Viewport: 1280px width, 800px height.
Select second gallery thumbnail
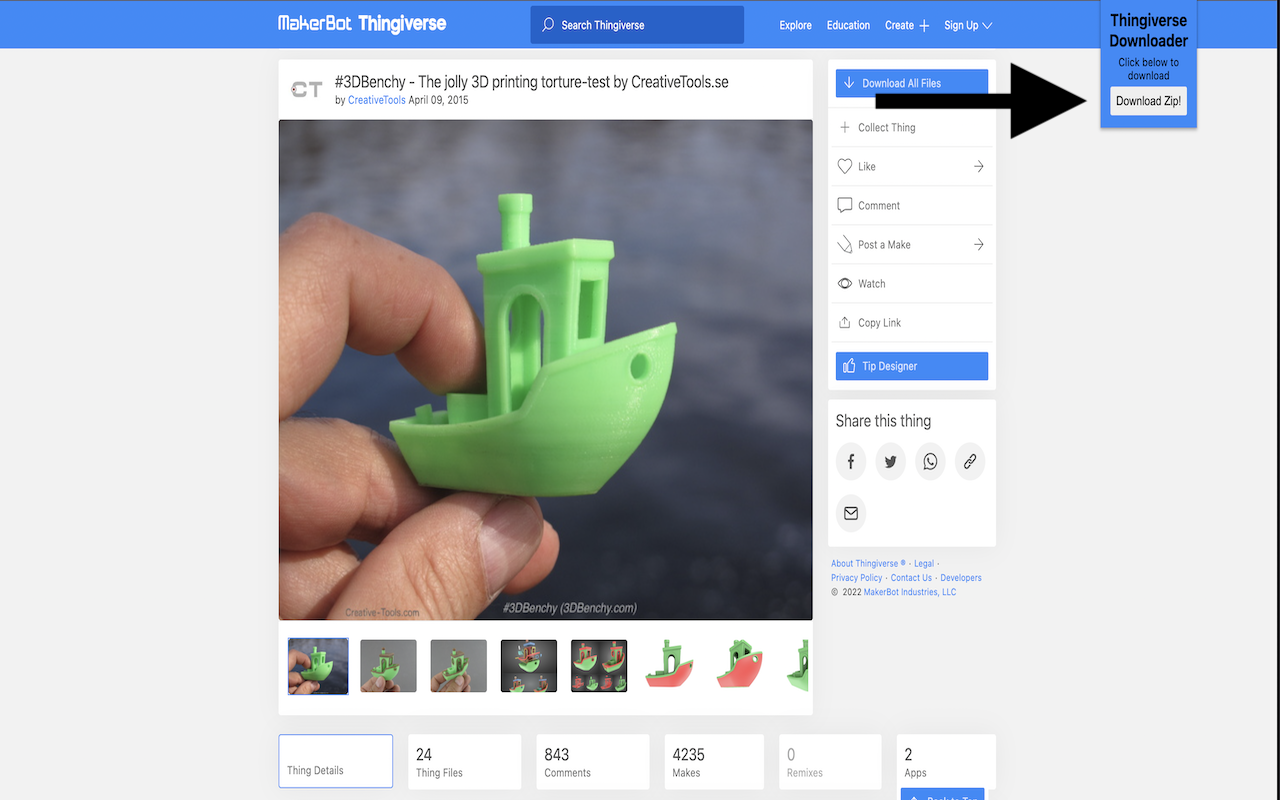(388, 666)
